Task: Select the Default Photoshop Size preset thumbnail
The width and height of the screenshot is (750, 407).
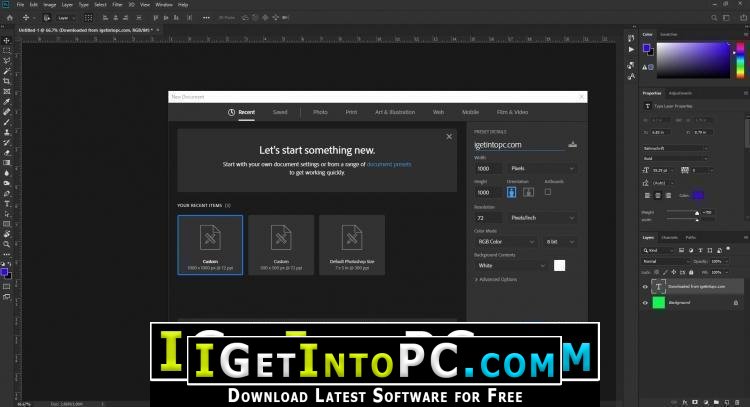Action: (x=352, y=245)
